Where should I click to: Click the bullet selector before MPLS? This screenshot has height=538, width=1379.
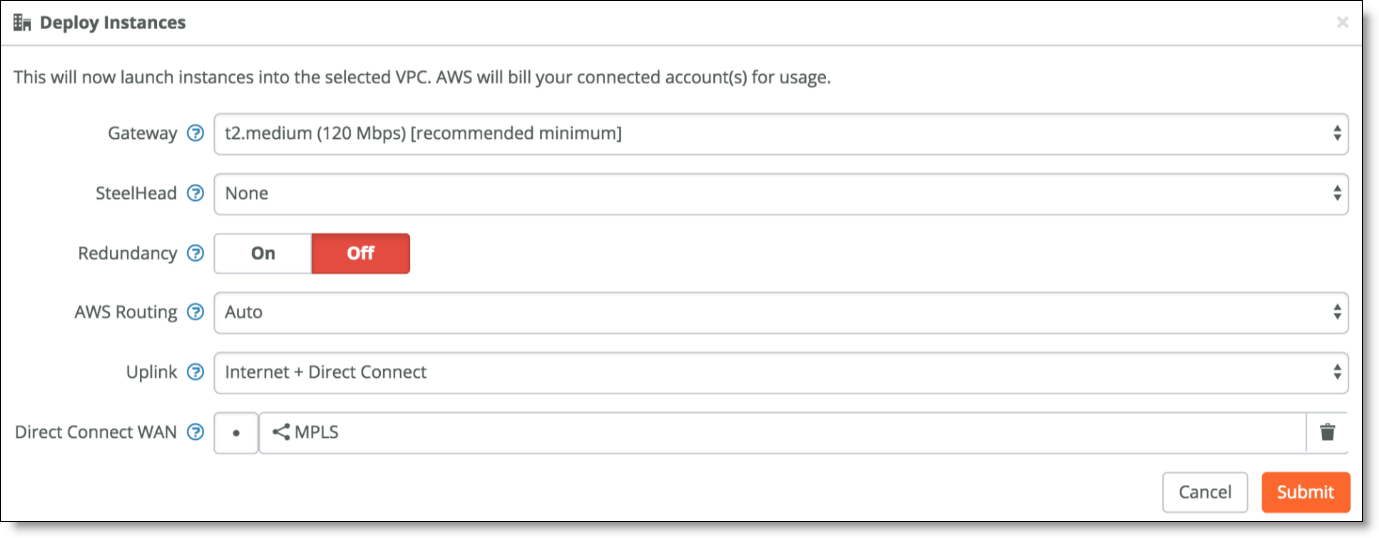[x=236, y=433]
